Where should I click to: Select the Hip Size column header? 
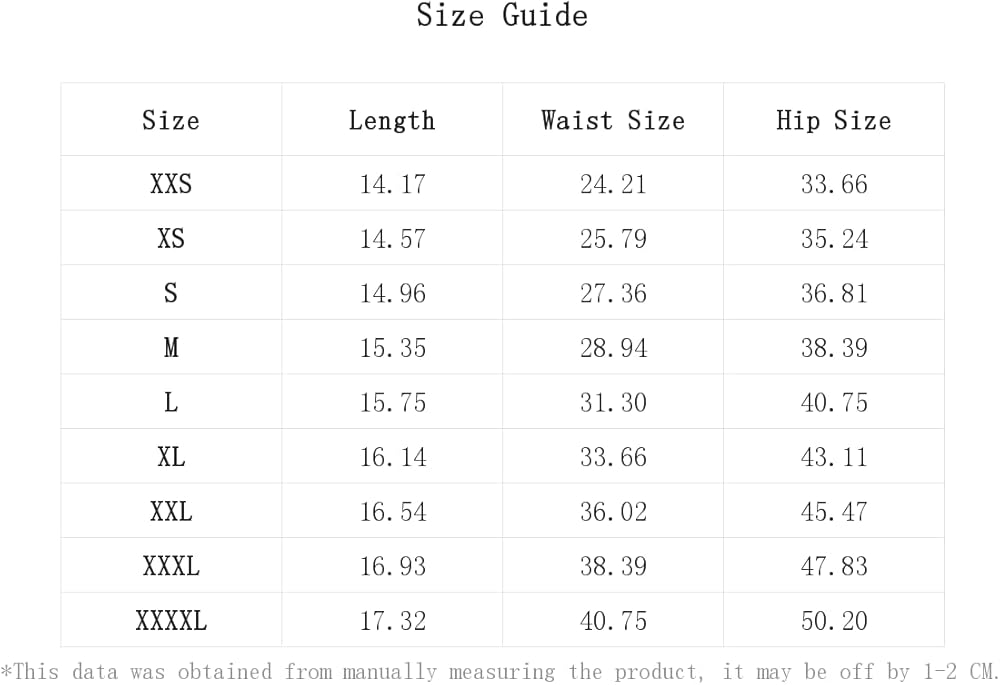[833, 121]
